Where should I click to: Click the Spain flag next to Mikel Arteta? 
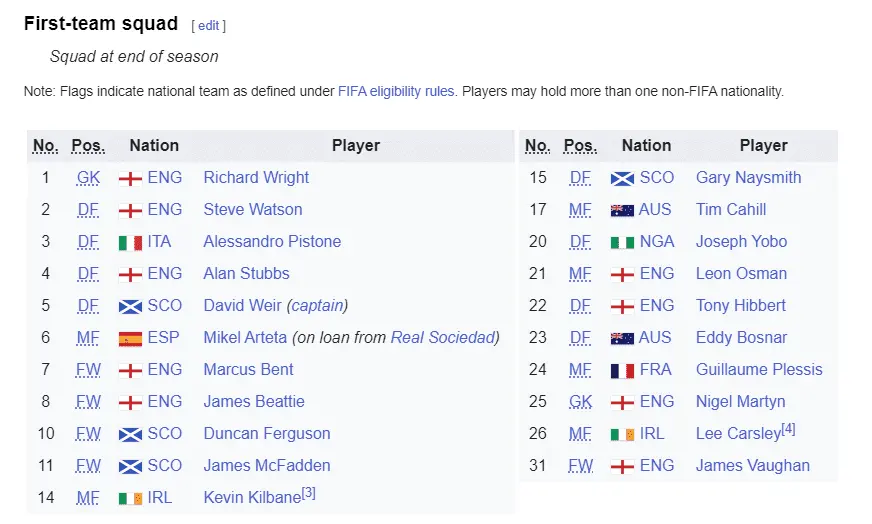[x=130, y=338]
